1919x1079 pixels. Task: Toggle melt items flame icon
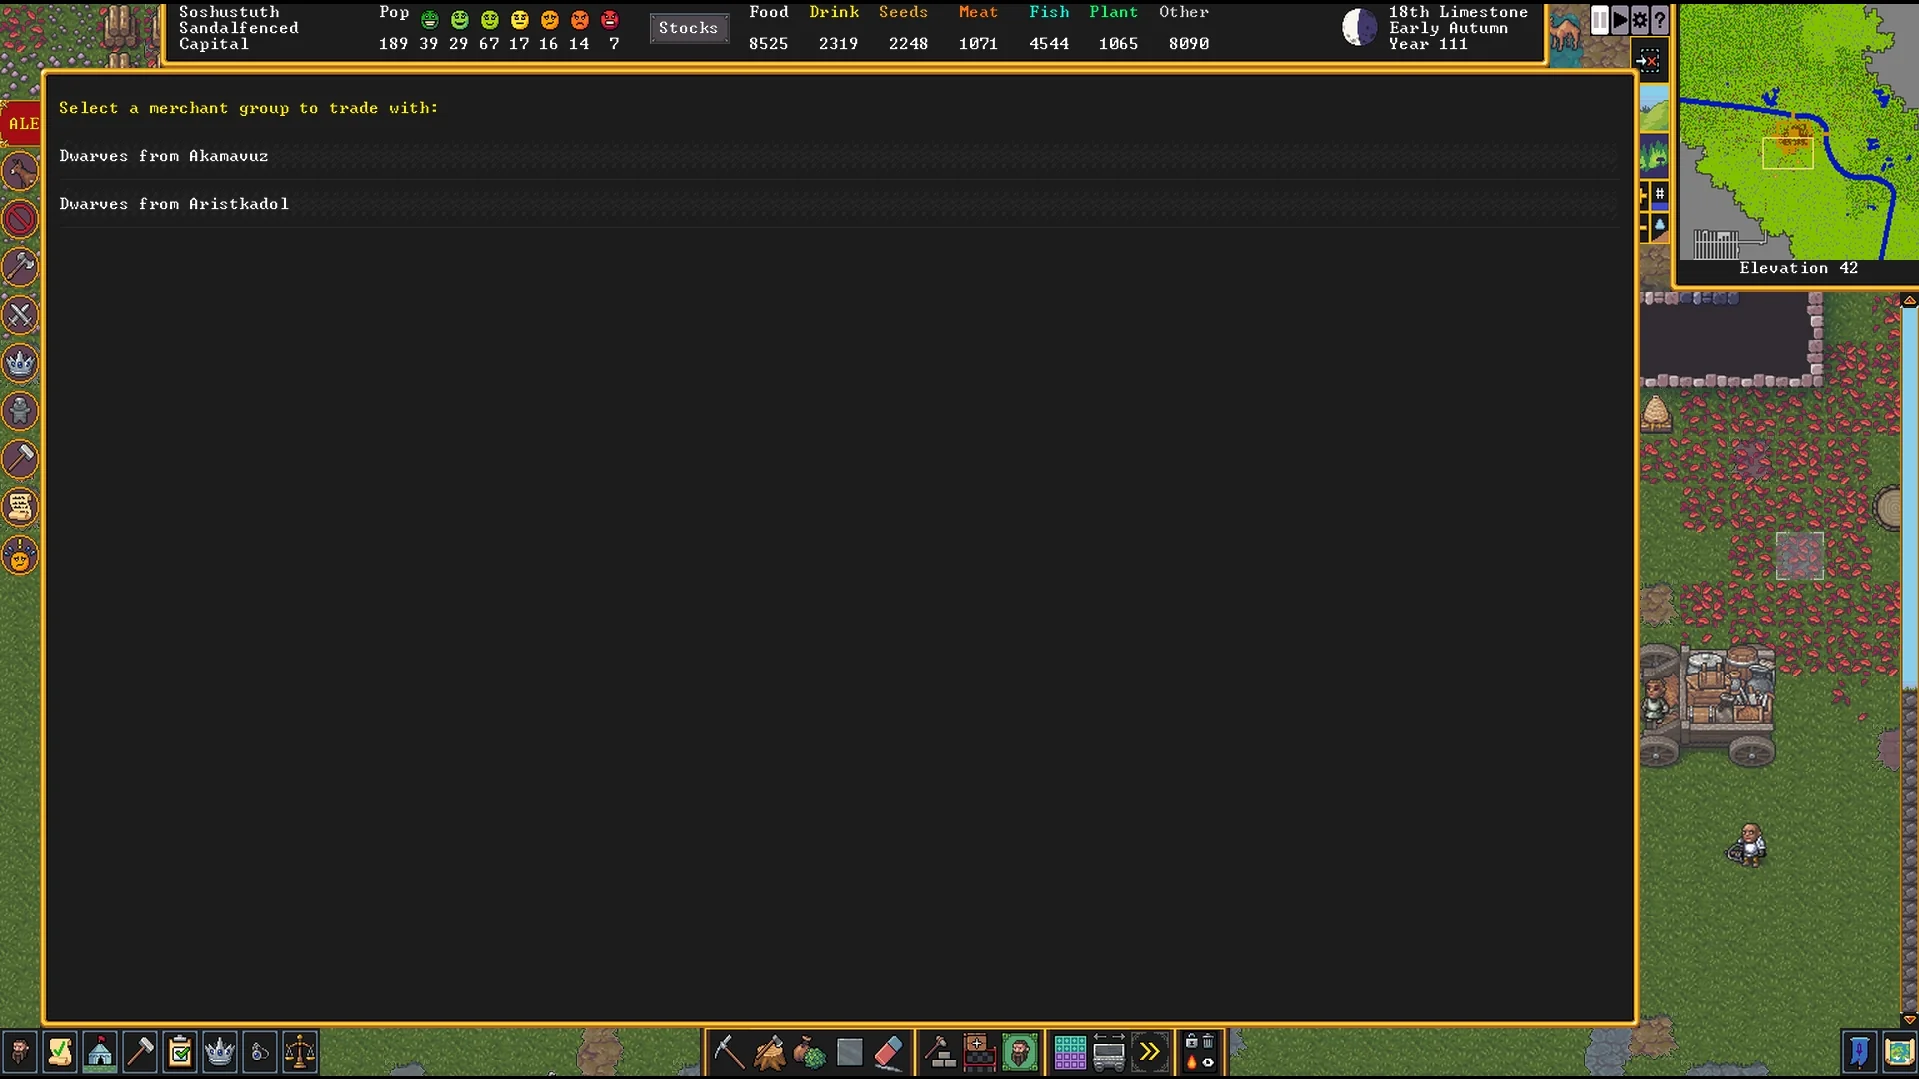click(x=1191, y=1062)
